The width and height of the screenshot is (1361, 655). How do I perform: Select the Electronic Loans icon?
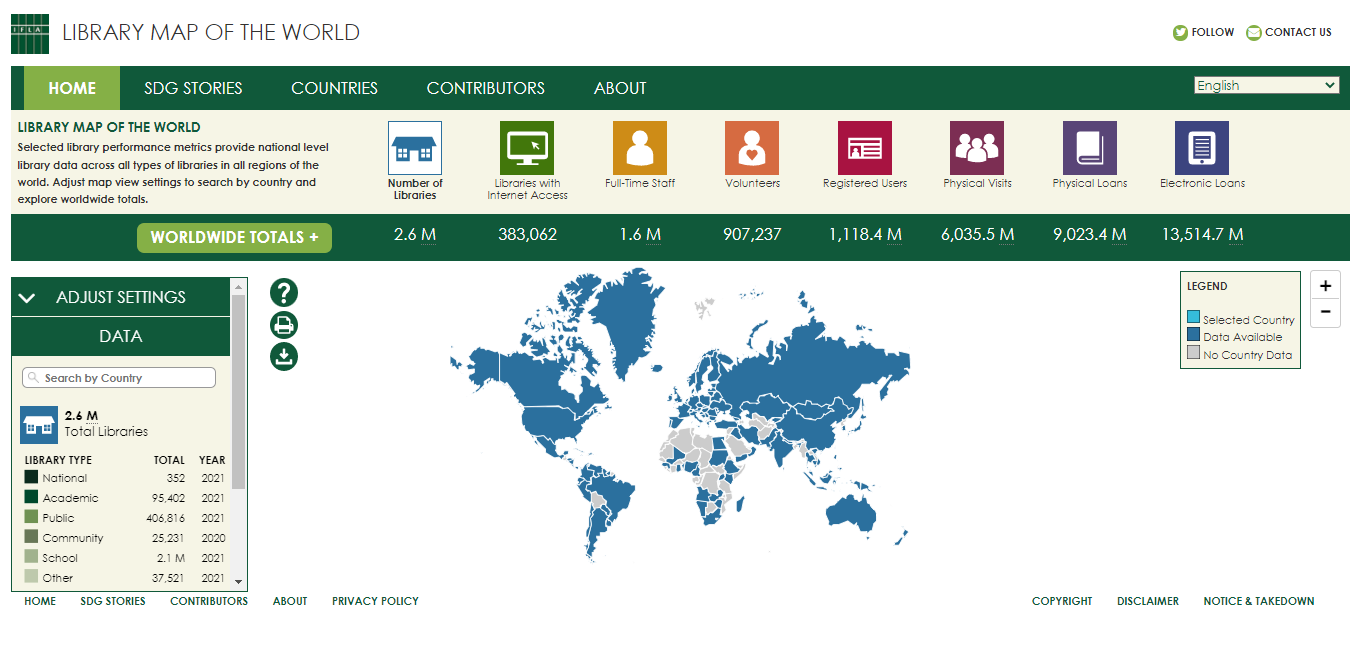(x=1202, y=148)
